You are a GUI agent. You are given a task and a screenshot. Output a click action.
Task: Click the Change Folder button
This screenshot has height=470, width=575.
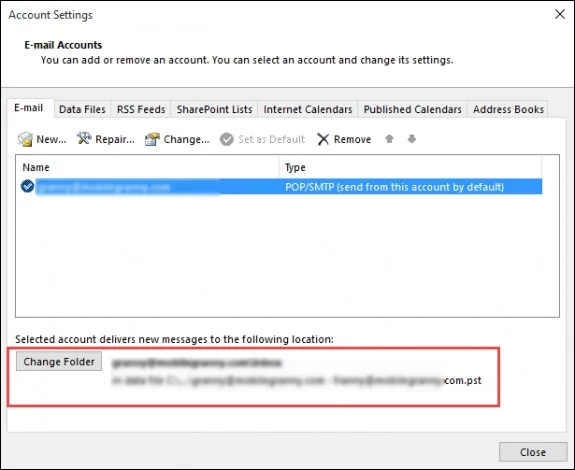[x=59, y=361]
